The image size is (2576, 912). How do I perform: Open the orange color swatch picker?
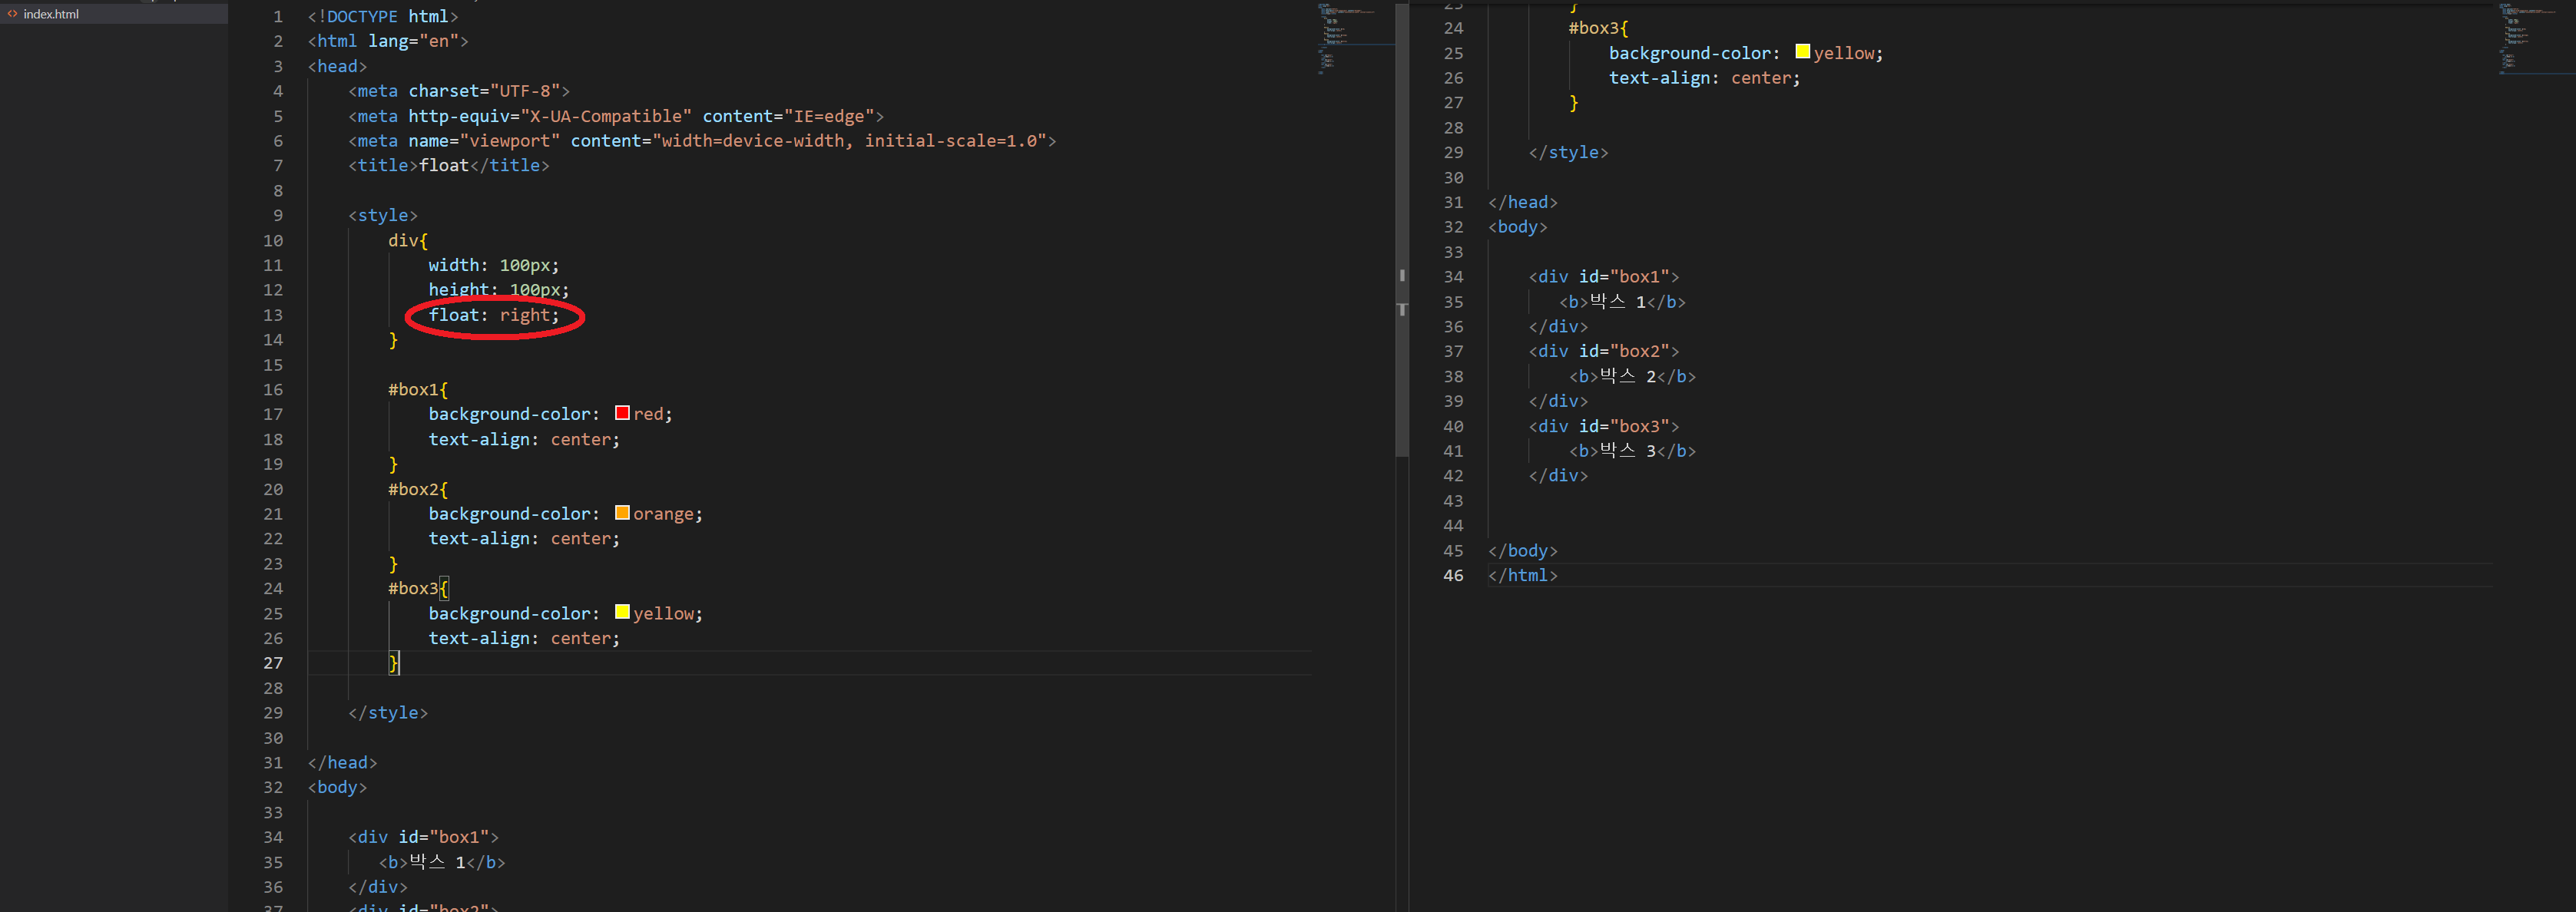click(x=622, y=513)
